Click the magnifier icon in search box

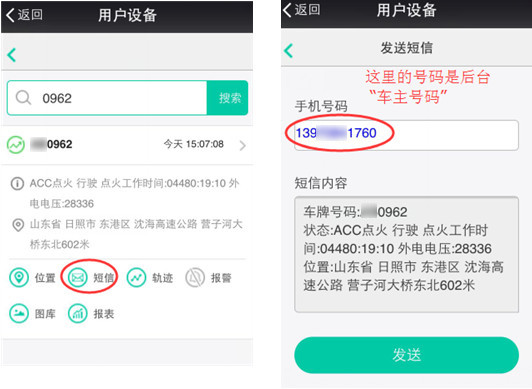coord(23,98)
